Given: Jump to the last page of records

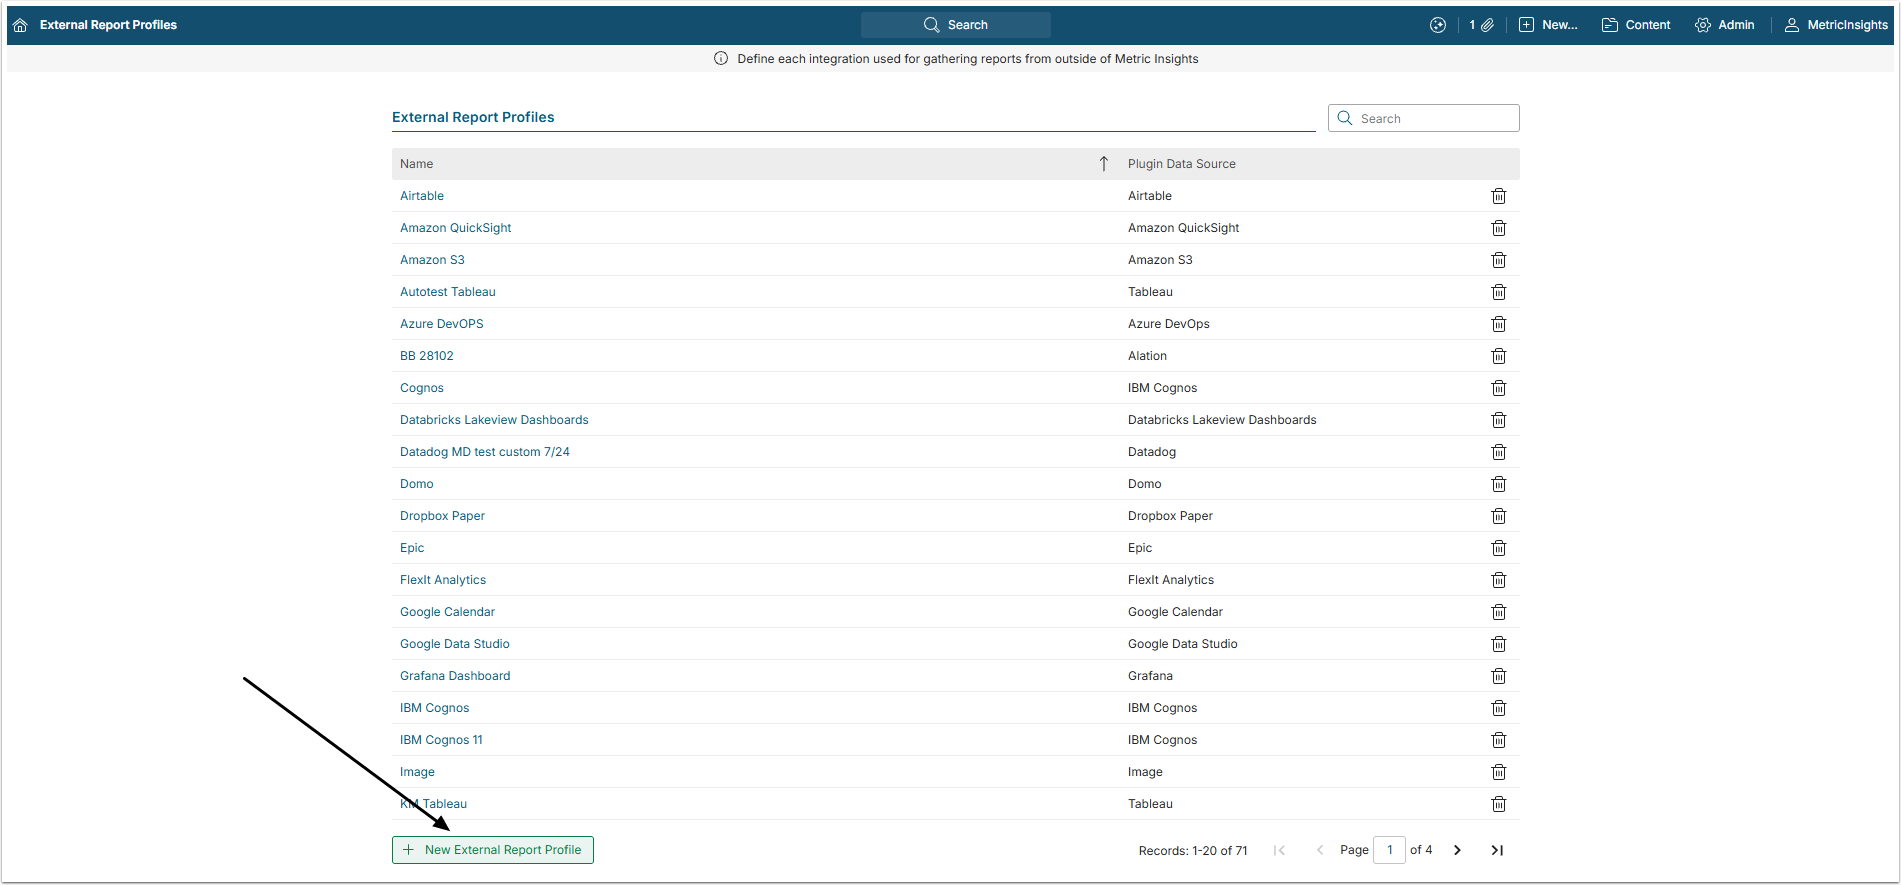Looking at the screenshot, I should pos(1497,850).
